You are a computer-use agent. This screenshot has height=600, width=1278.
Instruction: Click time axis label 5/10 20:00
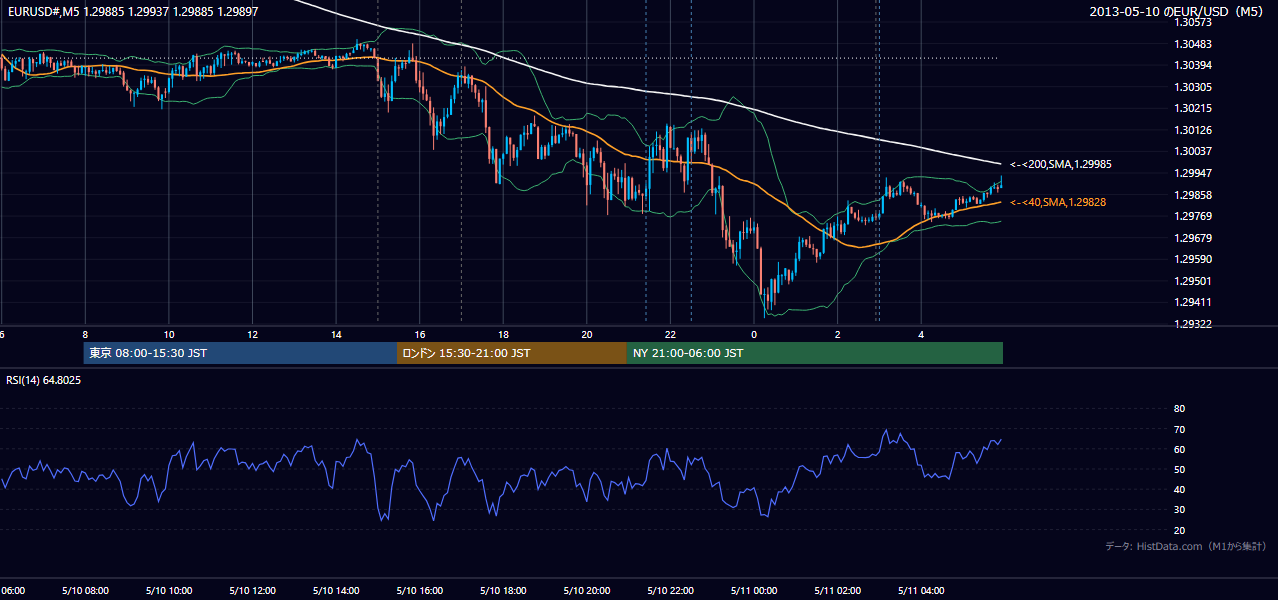(587, 590)
